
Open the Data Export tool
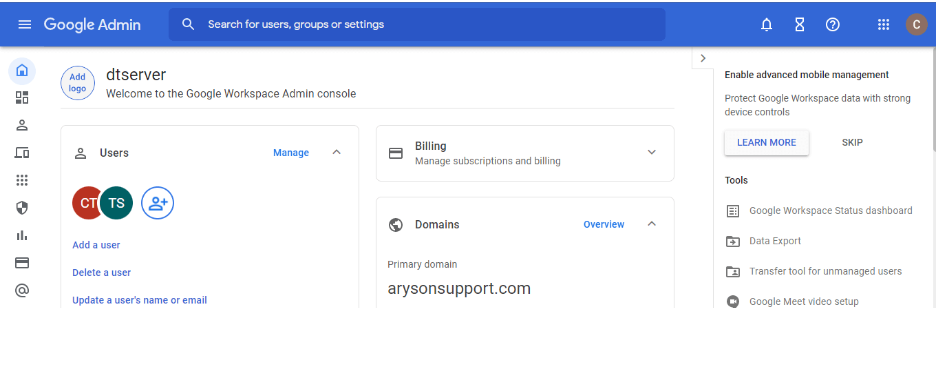(775, 241)
